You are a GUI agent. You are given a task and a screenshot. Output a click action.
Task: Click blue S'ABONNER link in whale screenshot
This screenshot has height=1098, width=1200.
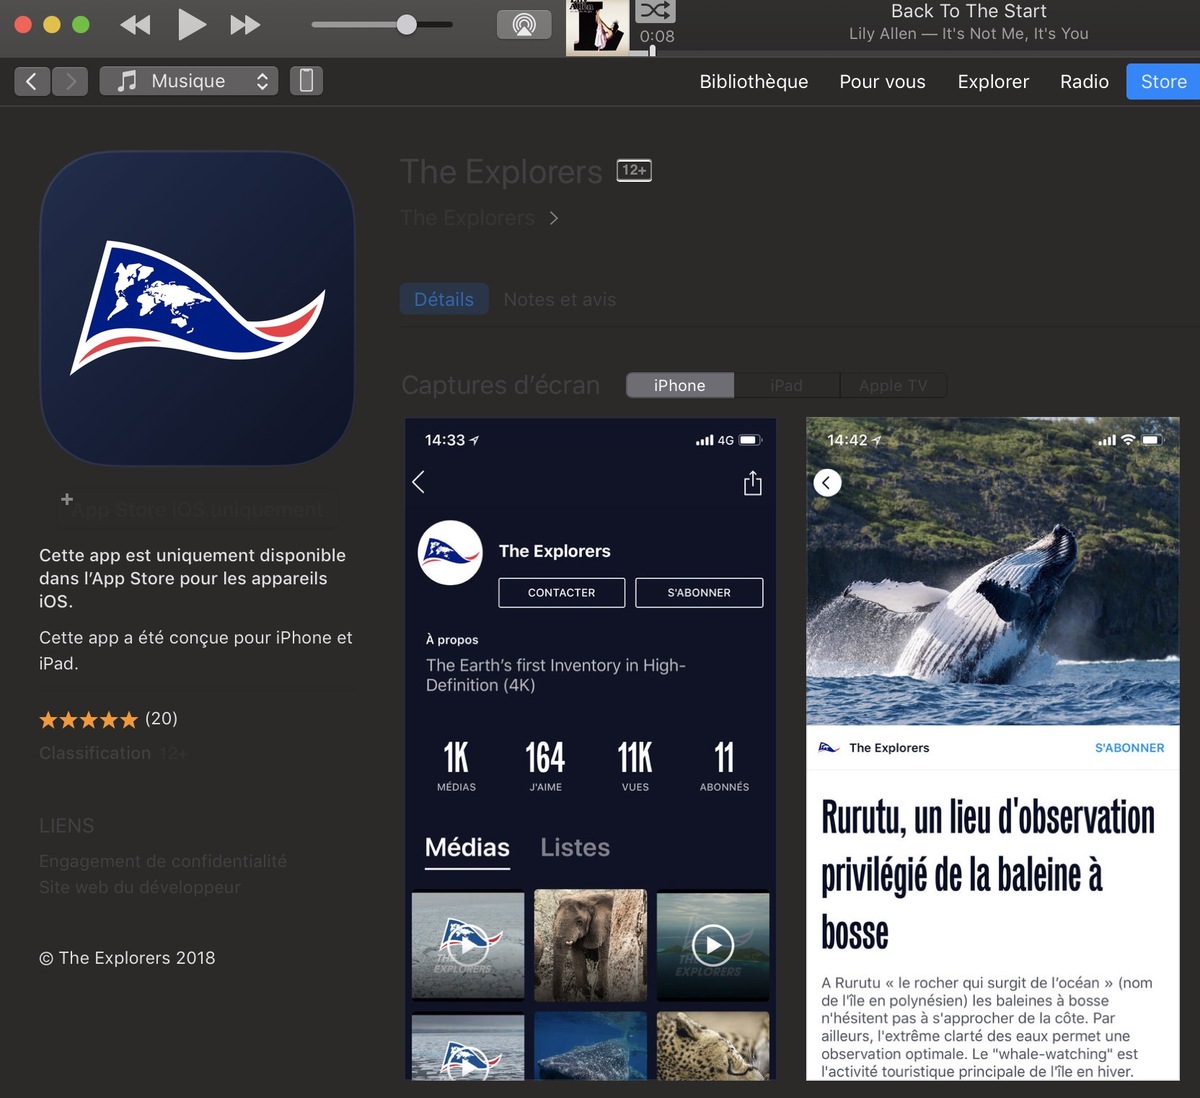point(1130,748)
